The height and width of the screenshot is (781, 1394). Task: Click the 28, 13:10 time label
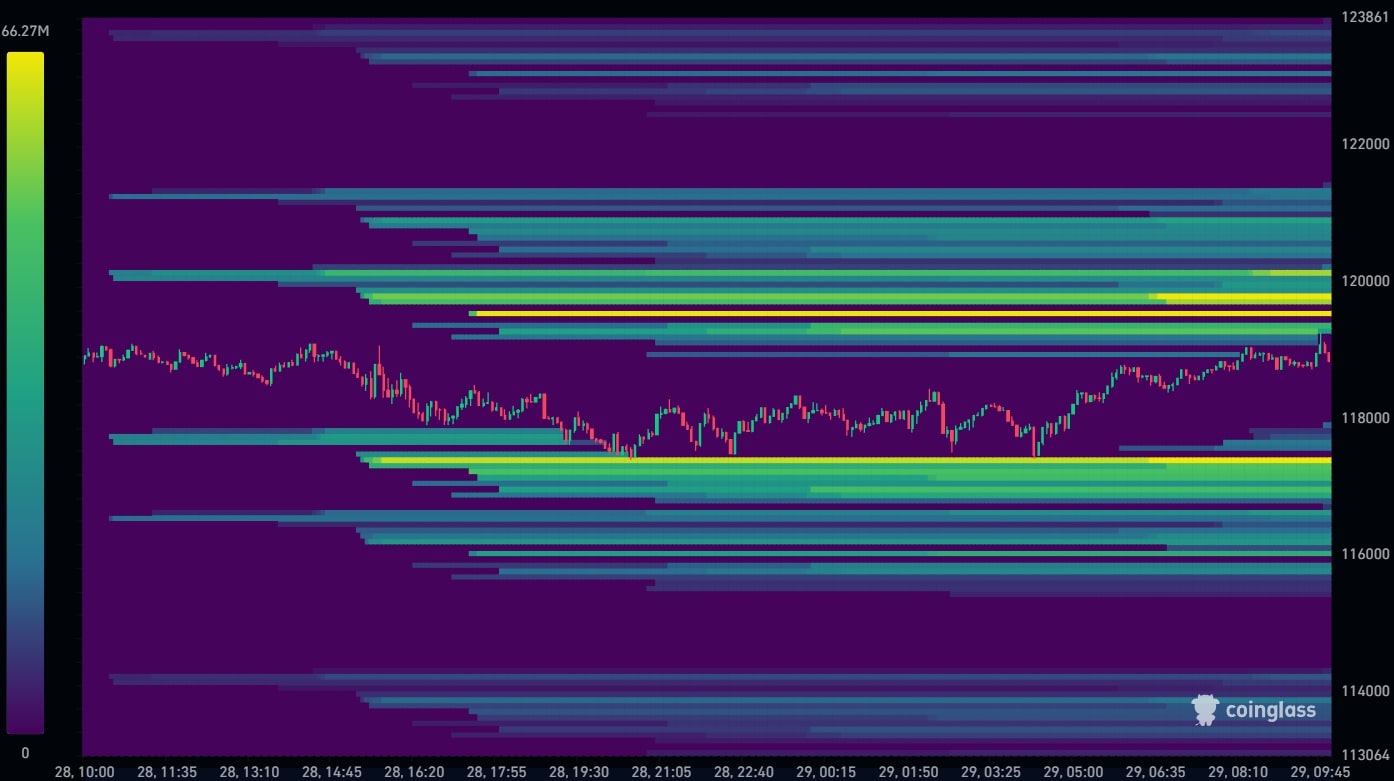(x=249, y=772)
